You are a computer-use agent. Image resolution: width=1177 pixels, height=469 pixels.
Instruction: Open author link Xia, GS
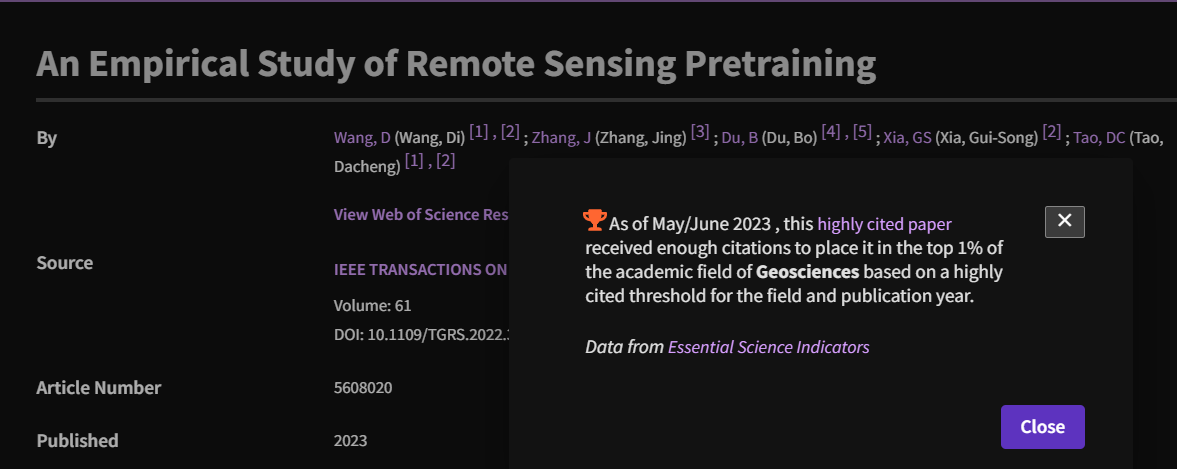pyautogui.click(x=907, y=138)
